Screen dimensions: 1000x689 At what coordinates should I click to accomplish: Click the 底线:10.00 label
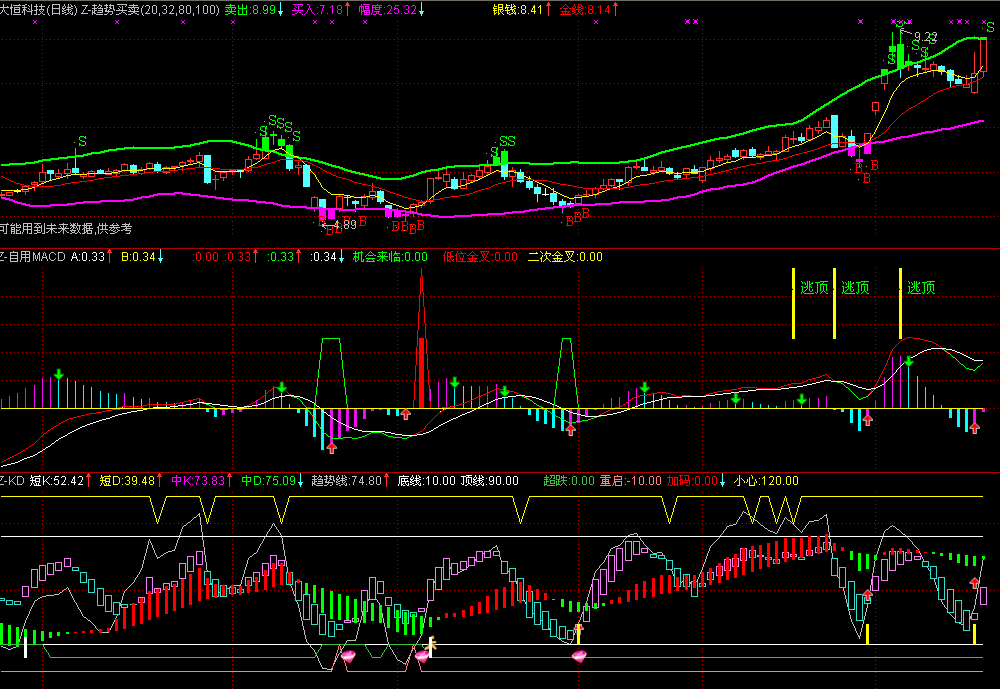pyautogui.click(x=427, y=480)
